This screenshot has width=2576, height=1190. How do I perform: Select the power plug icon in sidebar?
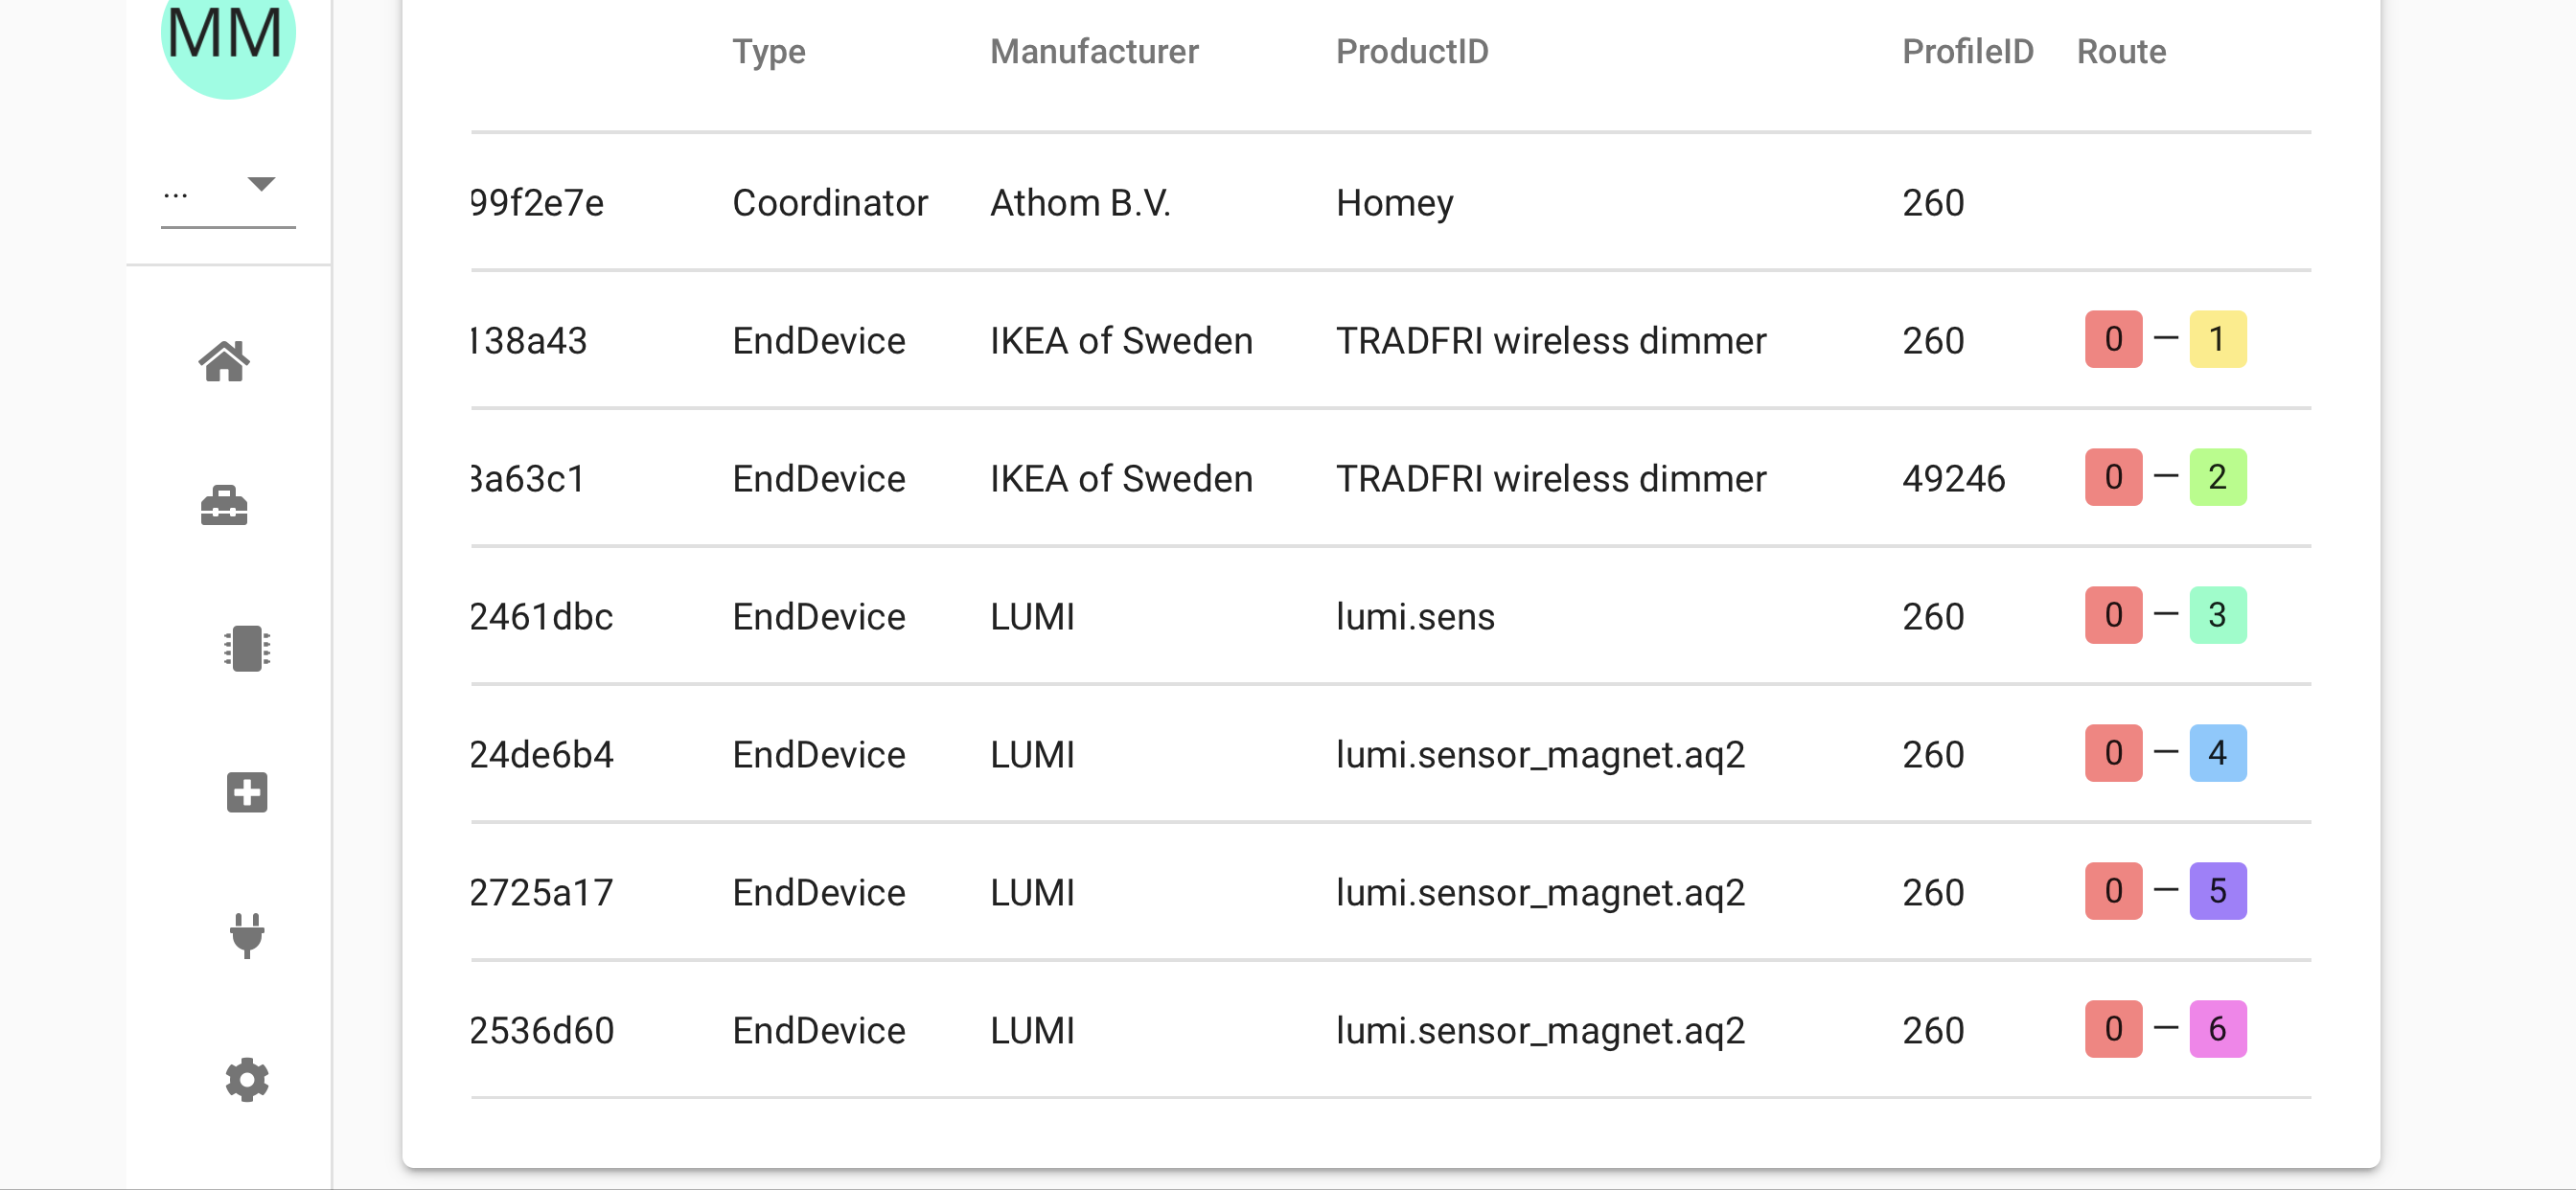click(246, 935)
